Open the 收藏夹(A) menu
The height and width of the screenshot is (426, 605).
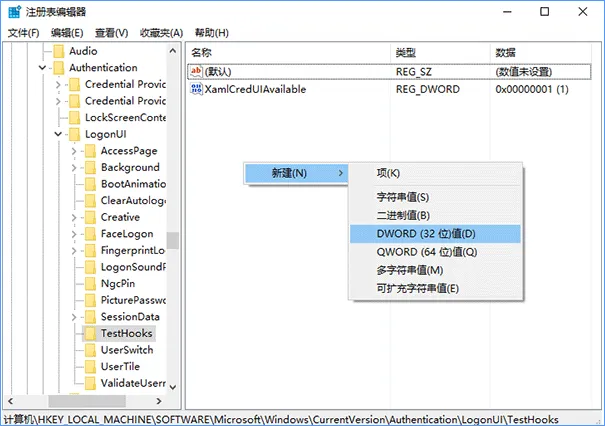161,33
